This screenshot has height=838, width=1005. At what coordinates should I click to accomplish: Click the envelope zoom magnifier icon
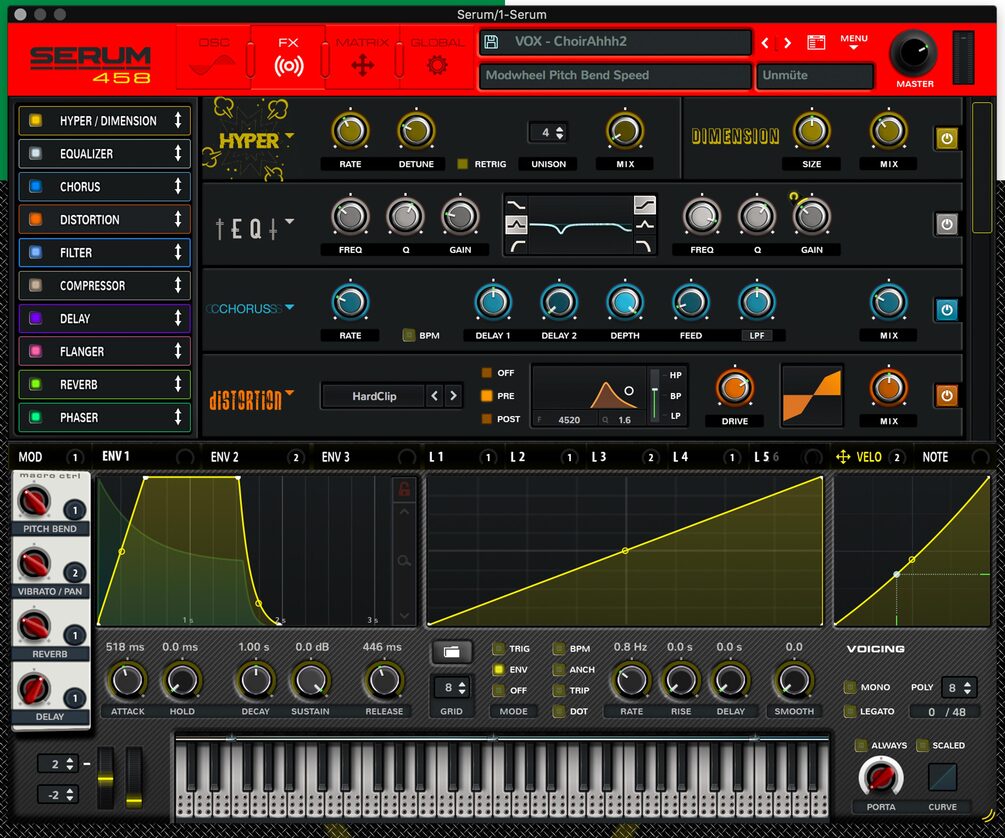[404, 561]
